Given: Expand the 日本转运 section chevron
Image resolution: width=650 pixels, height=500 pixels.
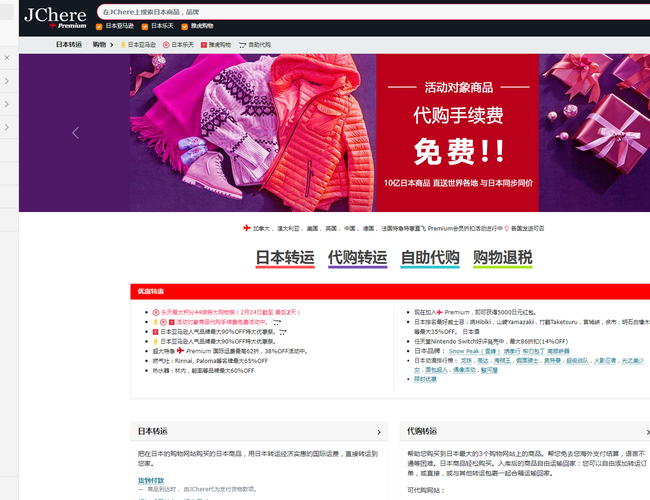Looking at the screenshot, I should point(379,432).
